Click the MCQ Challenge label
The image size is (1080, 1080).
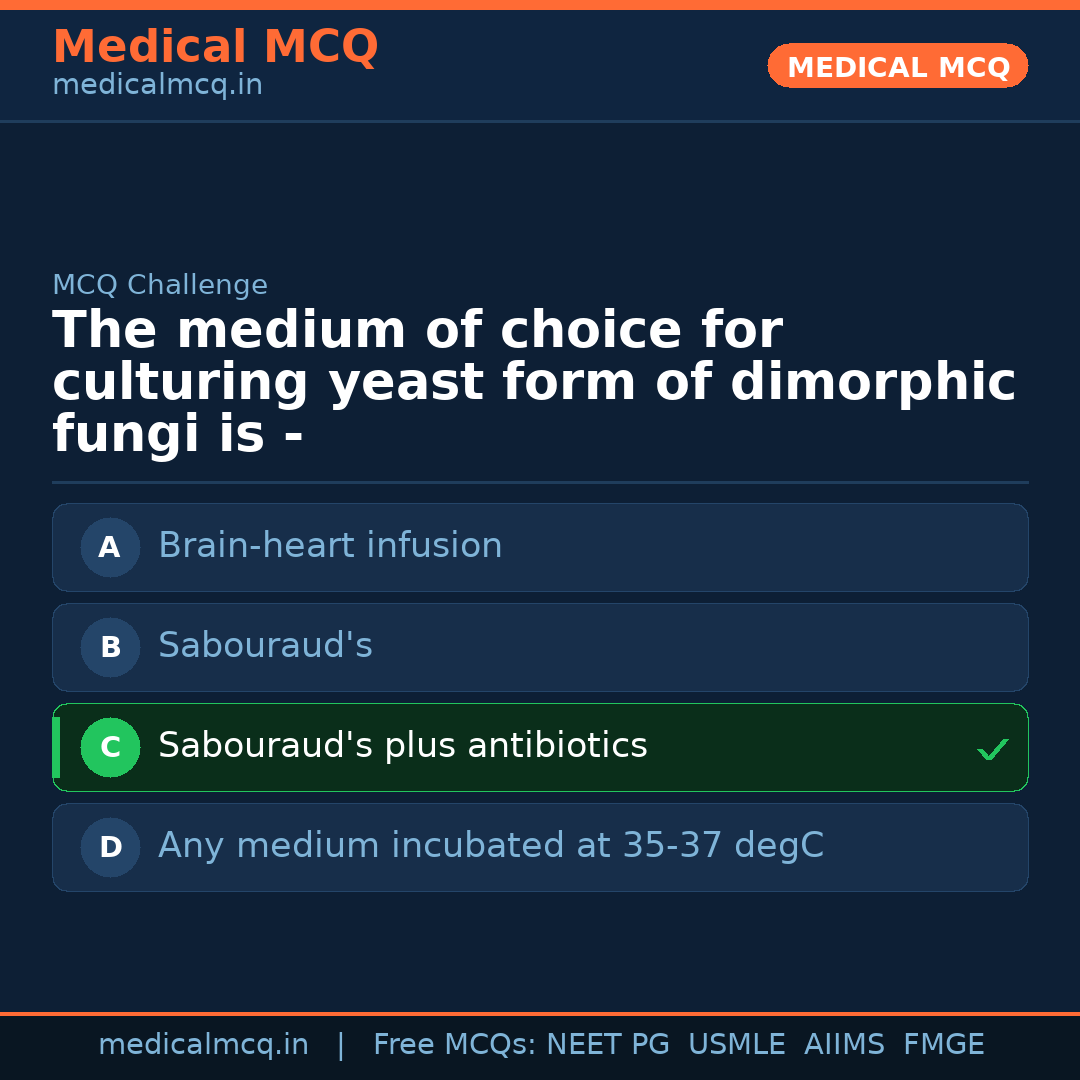pos(160,285)
